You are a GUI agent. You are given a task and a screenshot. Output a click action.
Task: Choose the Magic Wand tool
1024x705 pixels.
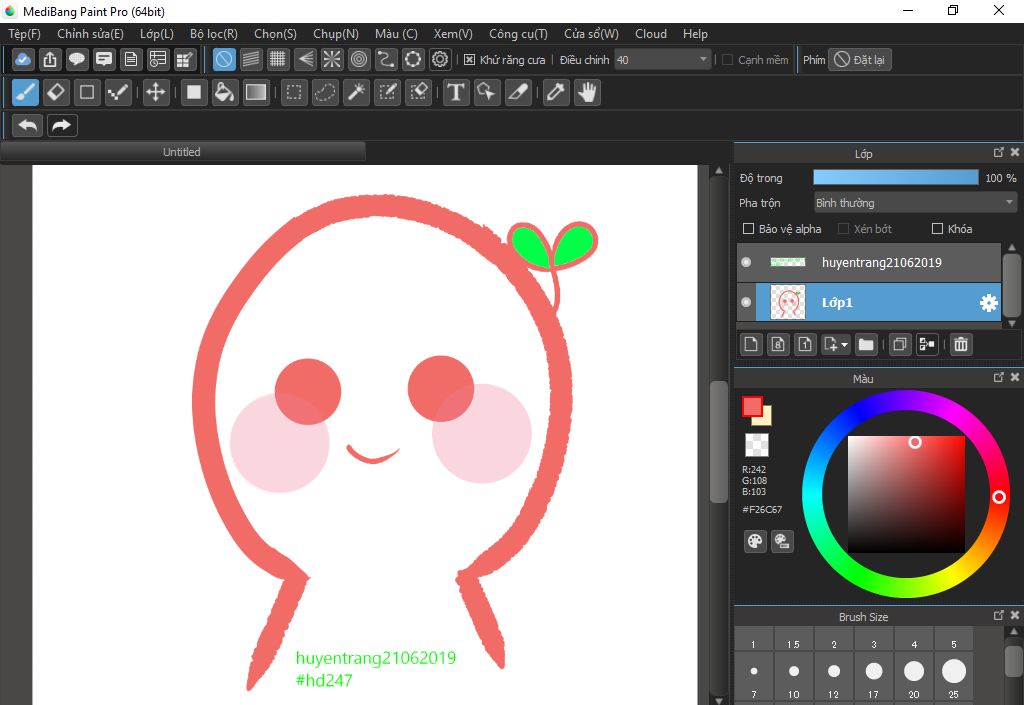pos(356,93)
